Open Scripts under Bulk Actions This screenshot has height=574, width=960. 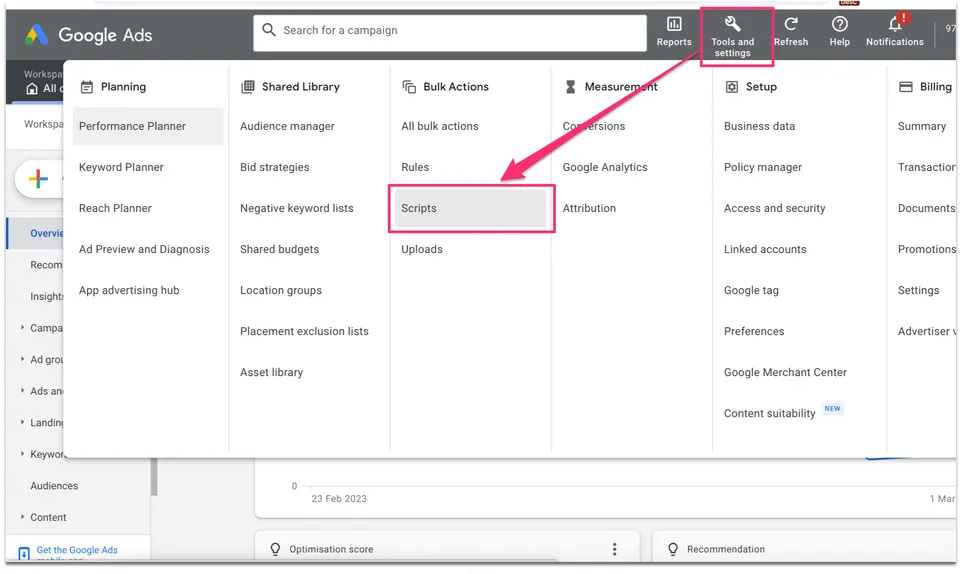(x=470, y=208)
